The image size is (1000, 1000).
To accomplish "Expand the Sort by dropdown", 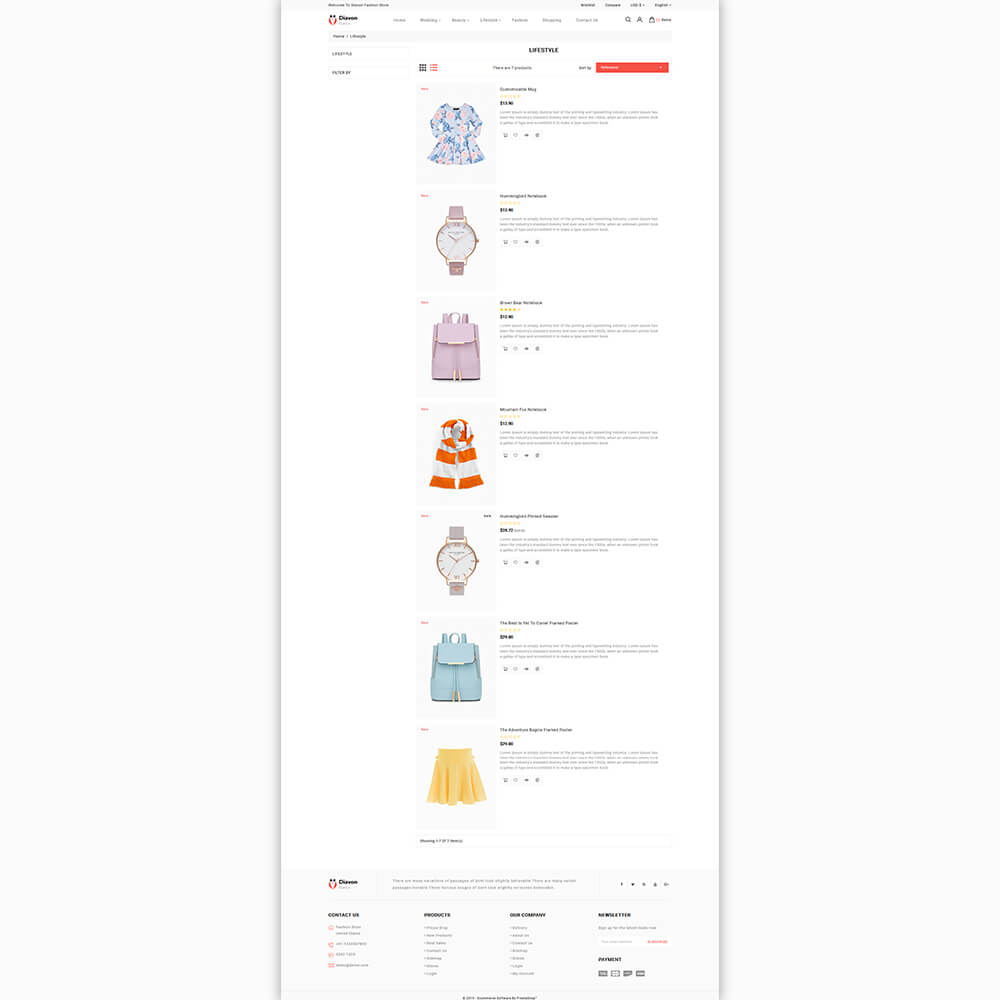I will 632,68.
